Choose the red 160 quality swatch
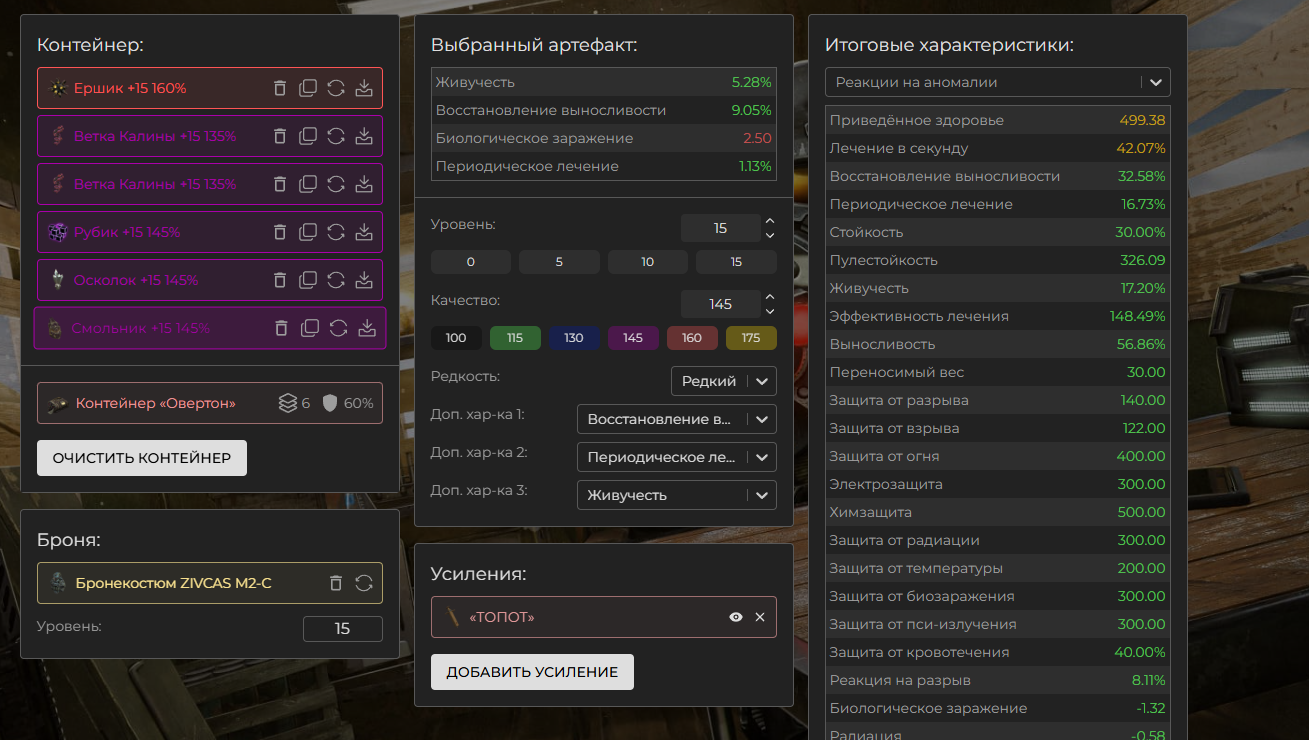This screenshot has height=740, width=1309. pyautogui.click(x=692, y=338)
